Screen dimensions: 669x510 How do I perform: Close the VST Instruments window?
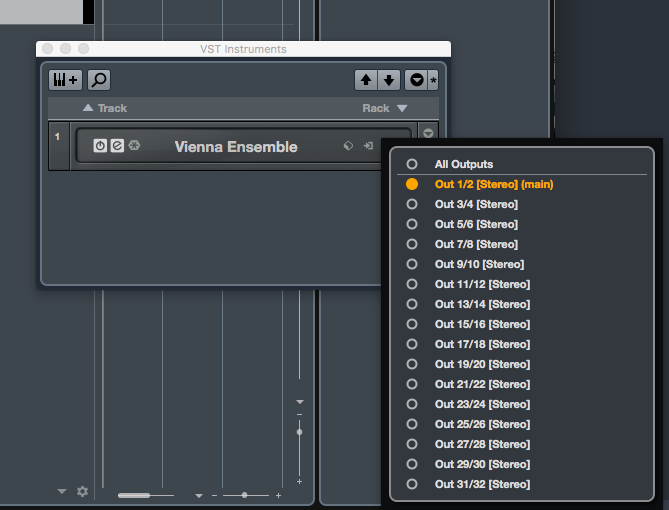[x=48, y=49]
